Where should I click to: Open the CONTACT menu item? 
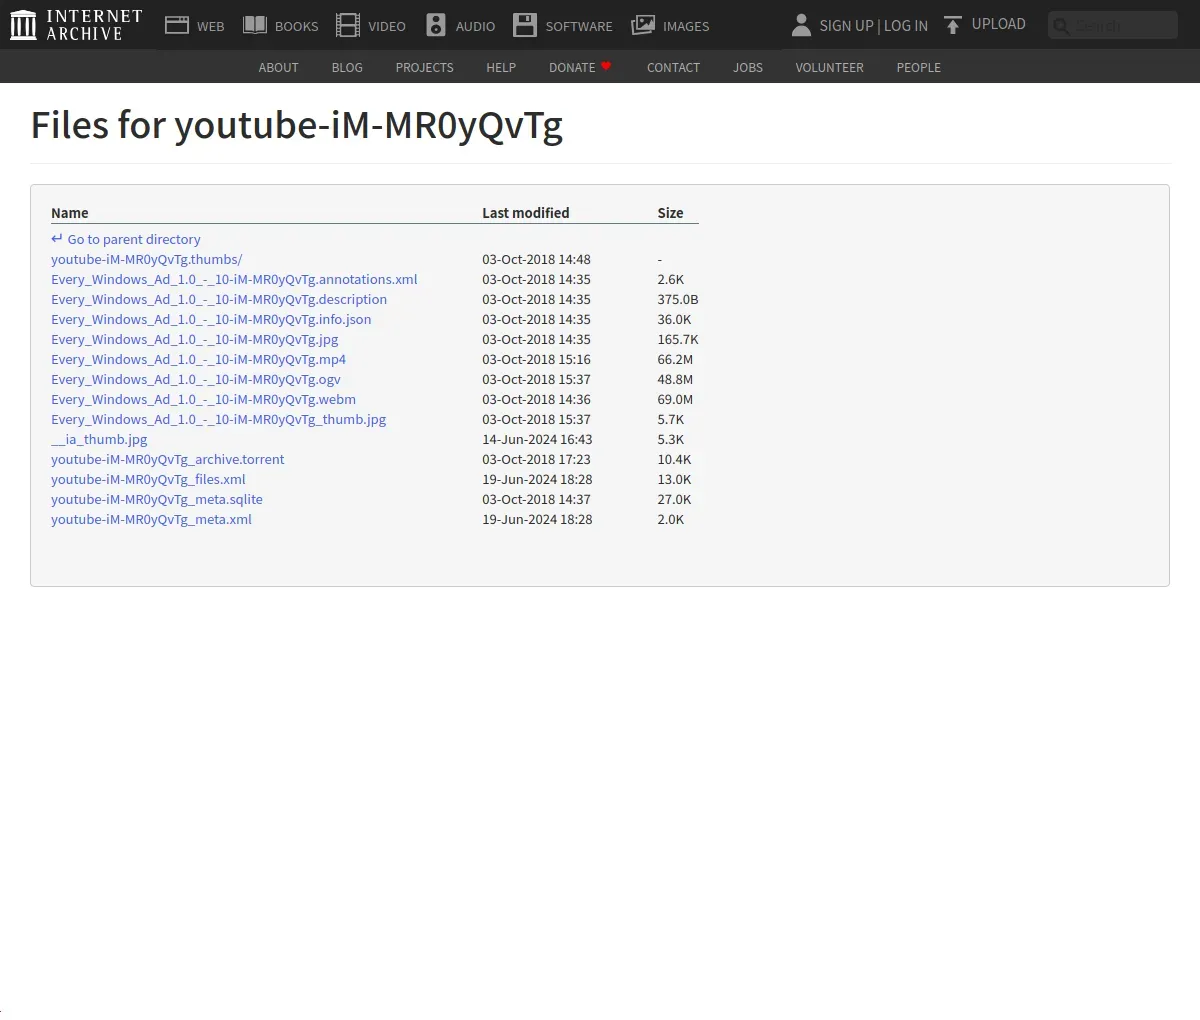point(673,67)
